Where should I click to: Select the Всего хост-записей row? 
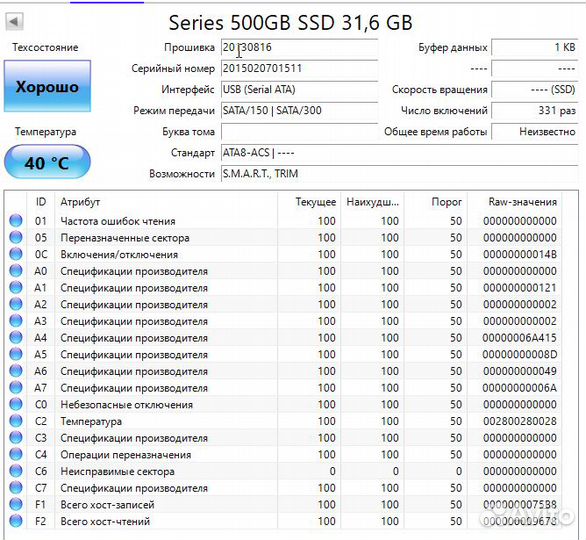coord(283,504)
